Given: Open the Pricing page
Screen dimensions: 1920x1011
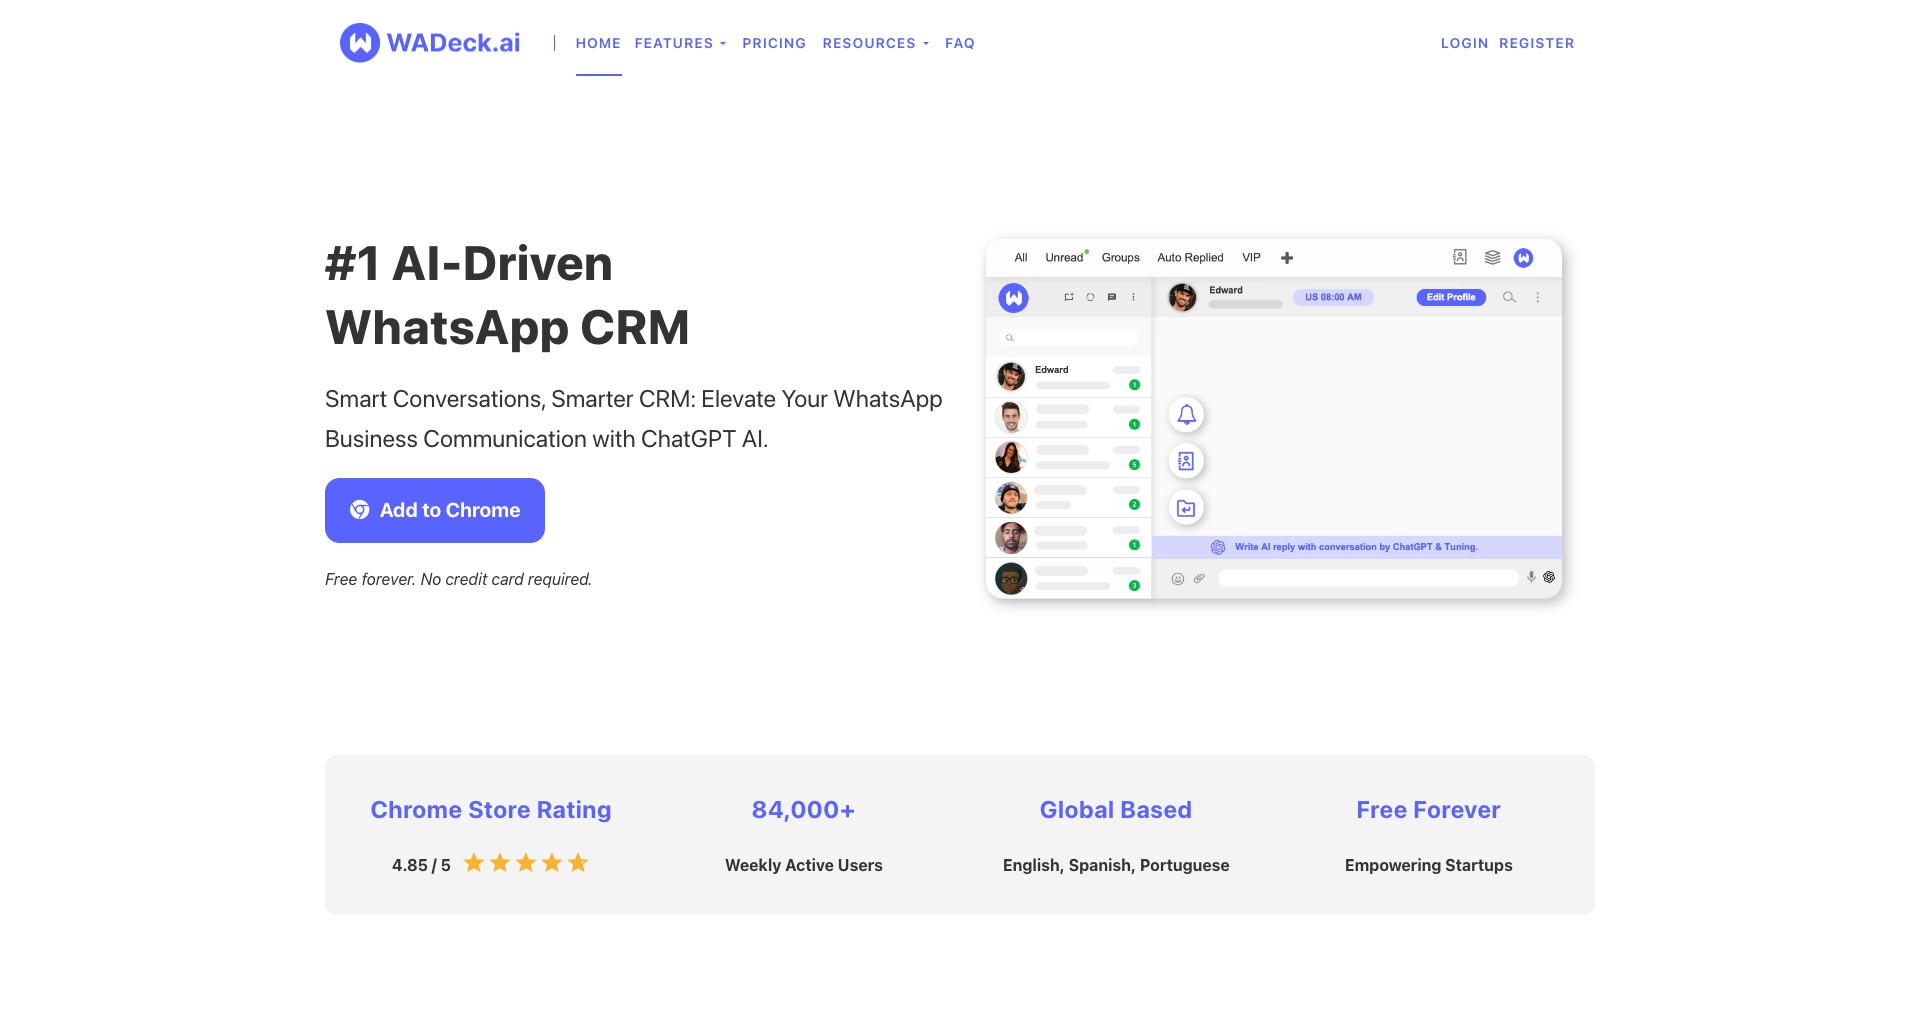Looking at the screenshot, I should (774, 43).
